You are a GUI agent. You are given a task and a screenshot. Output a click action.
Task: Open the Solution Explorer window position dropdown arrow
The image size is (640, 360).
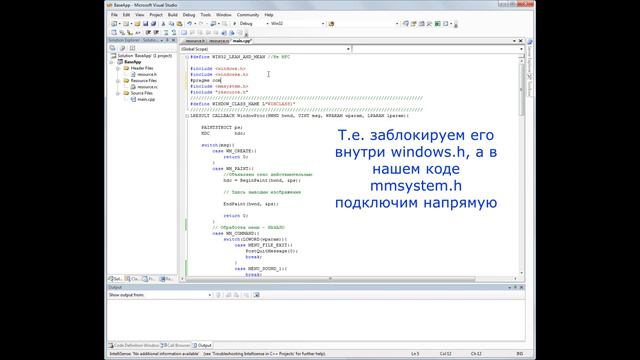tap(162, 40)
